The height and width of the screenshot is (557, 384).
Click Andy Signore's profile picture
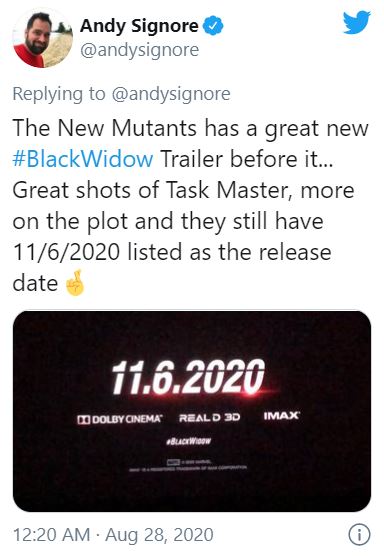pyautogui.click(x=43, y=38)
